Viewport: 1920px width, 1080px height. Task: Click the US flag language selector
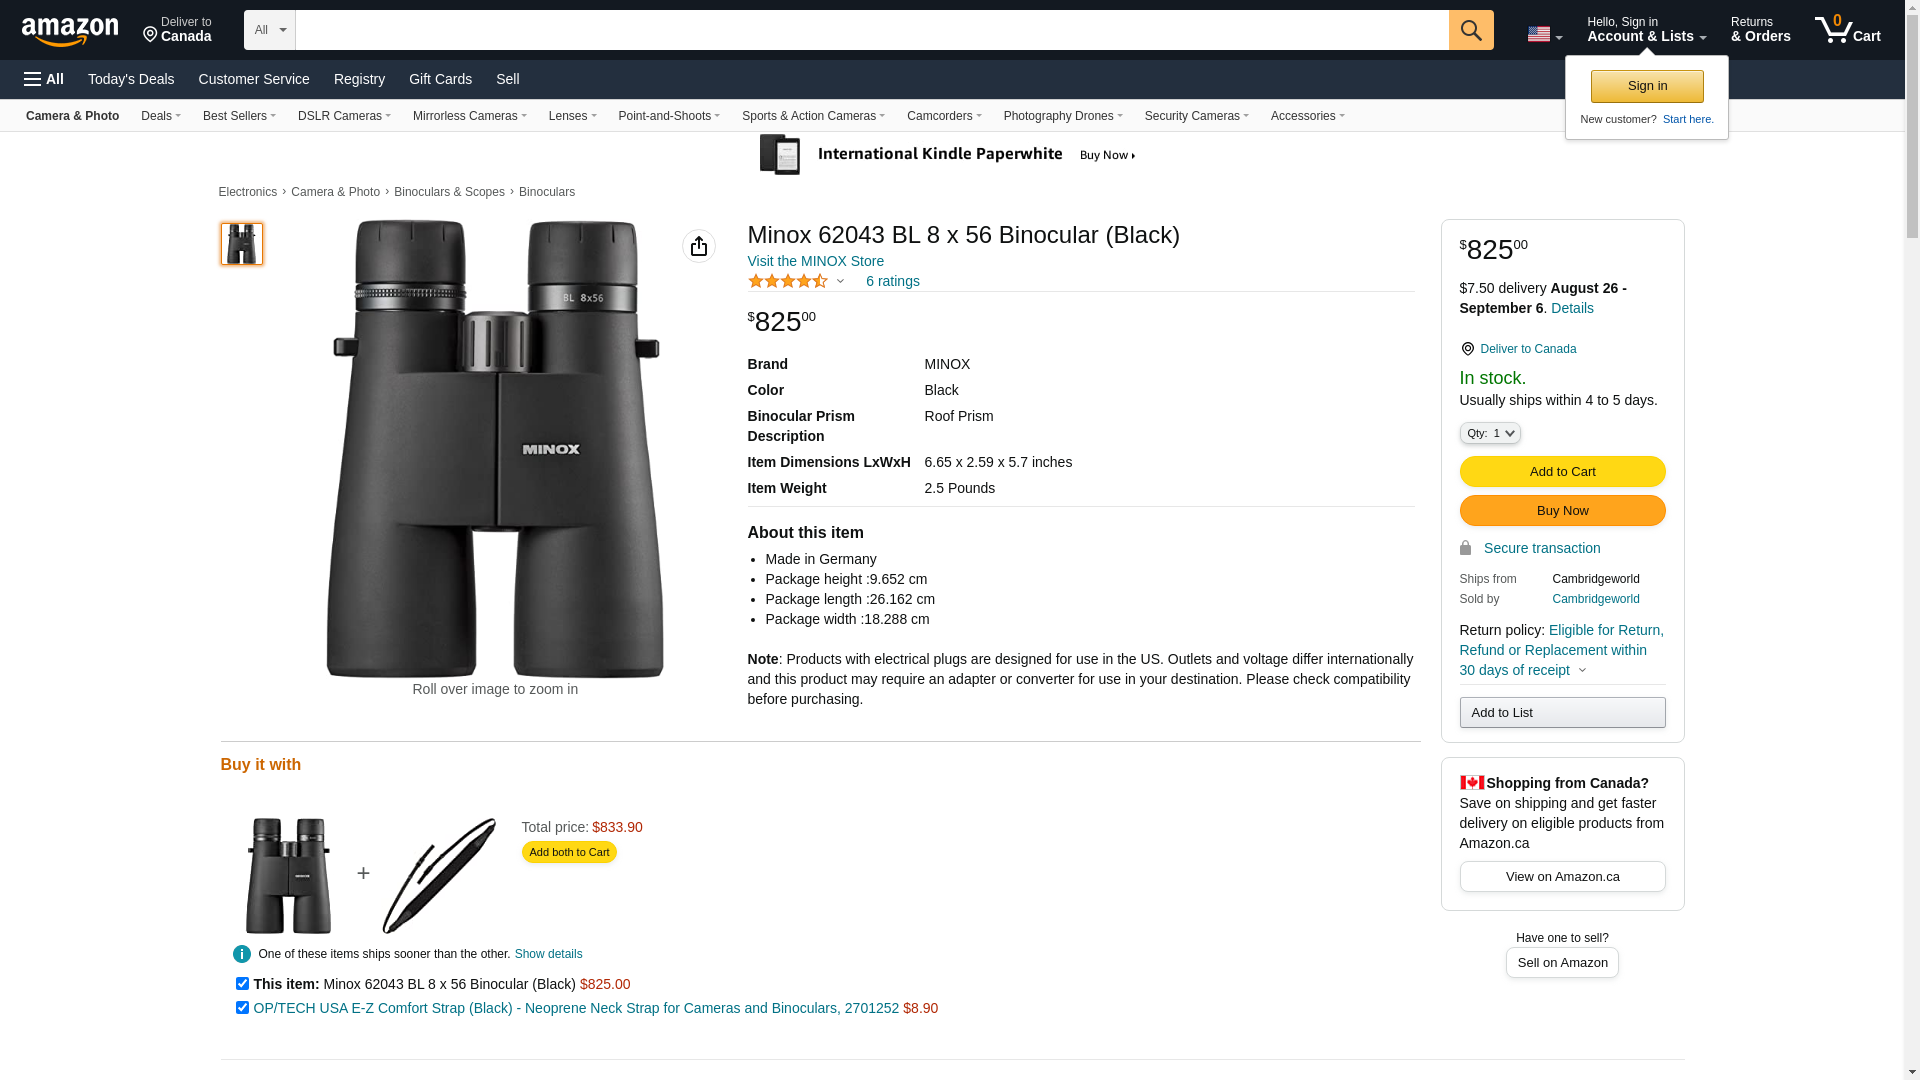click(1544, 34)
